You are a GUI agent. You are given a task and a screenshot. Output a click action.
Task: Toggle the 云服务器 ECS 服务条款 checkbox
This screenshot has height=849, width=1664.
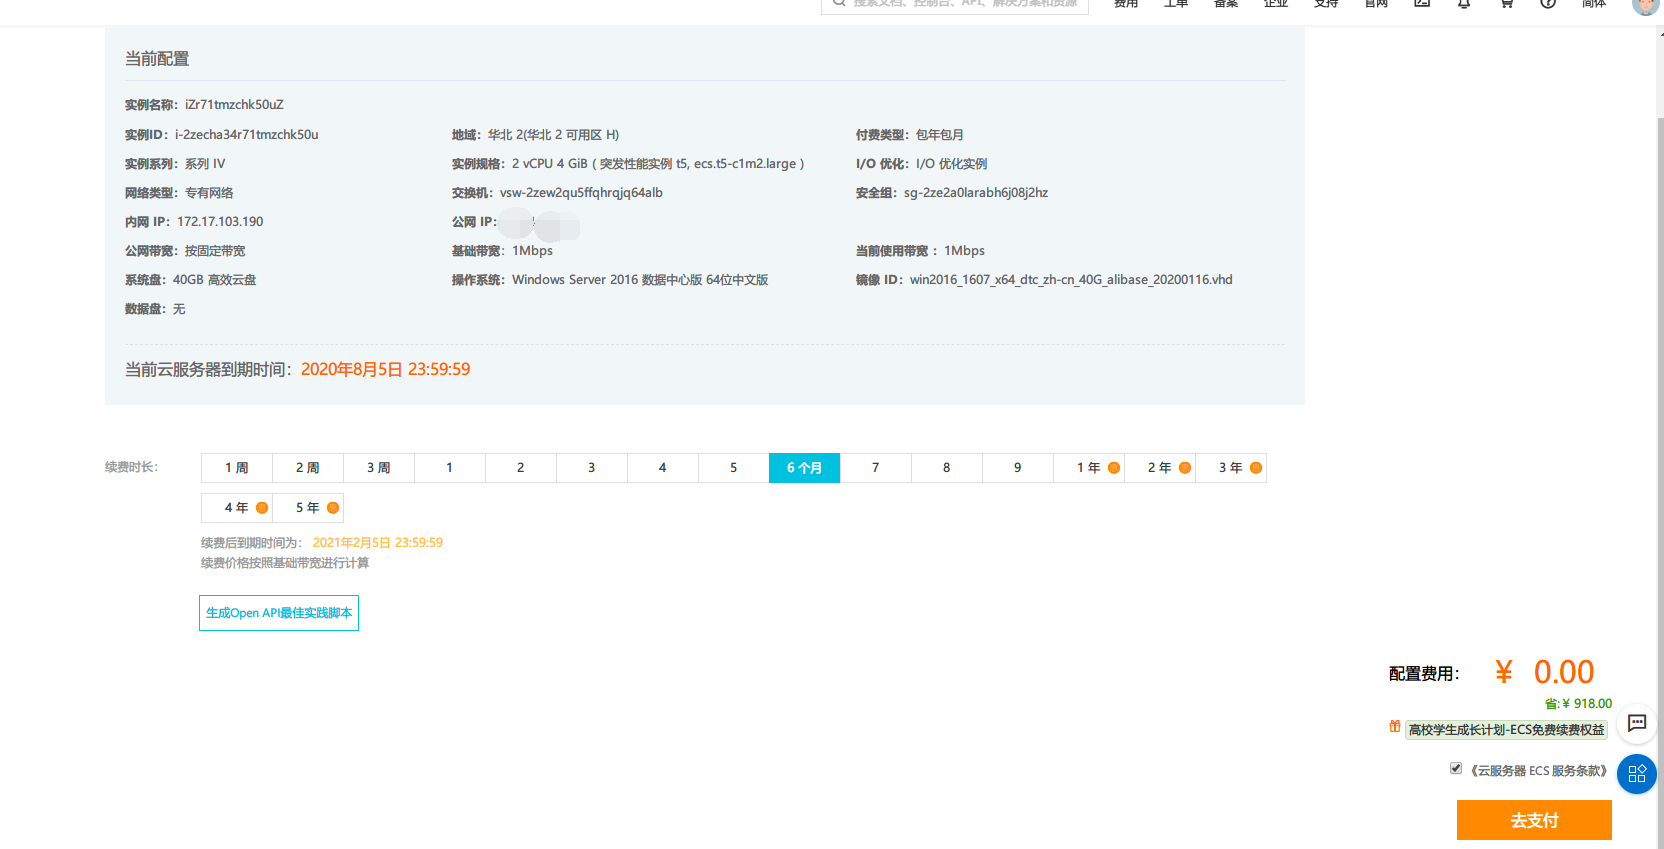click(1456, 768)
